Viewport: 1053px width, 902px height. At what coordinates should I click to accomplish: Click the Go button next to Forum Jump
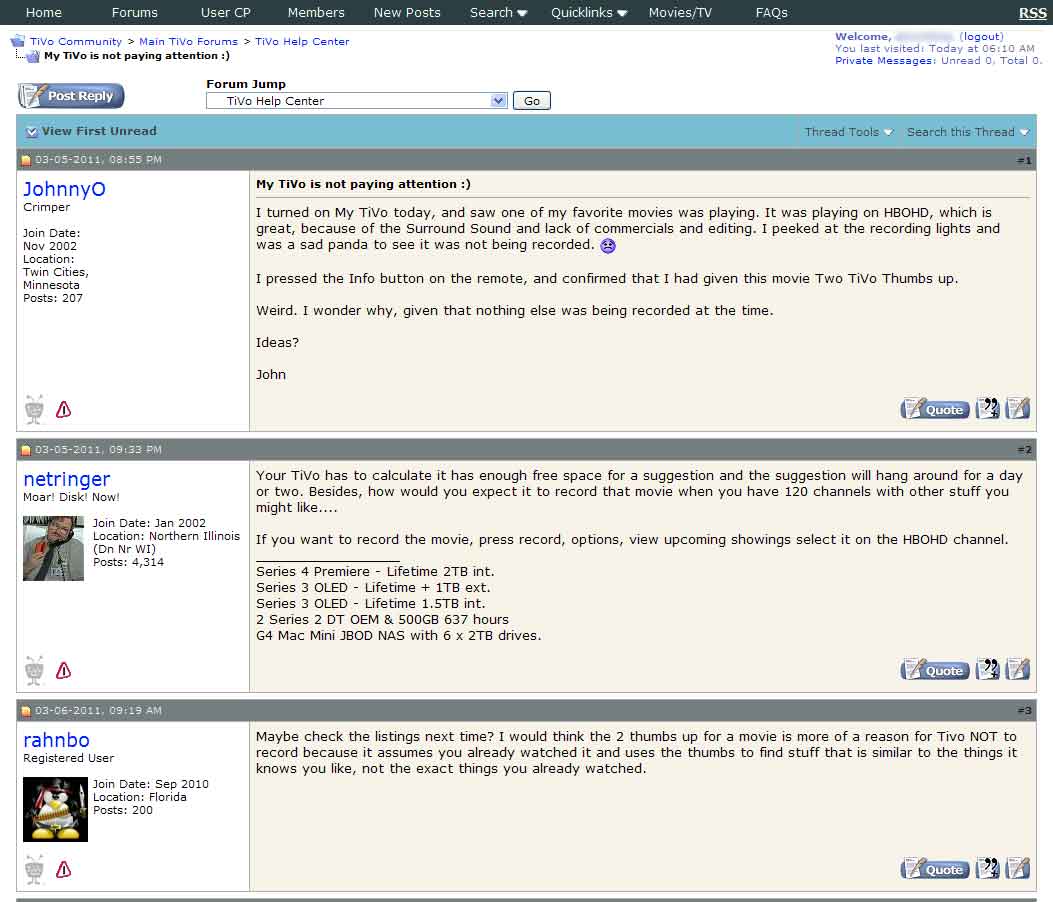[532, 101]
